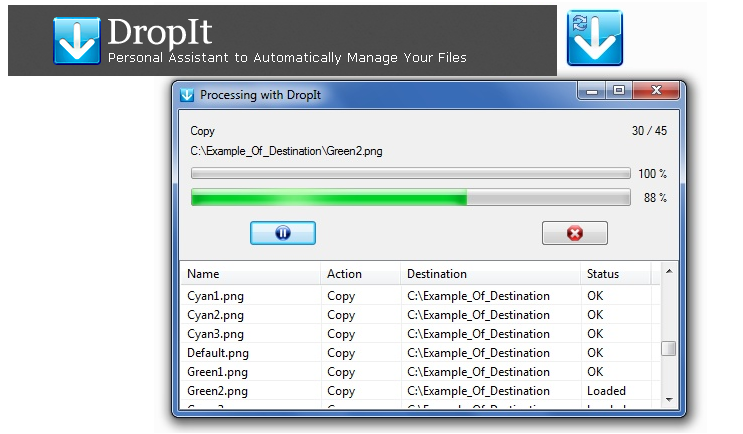
Task: Click the 100 % file progress value
Action: 652,174
